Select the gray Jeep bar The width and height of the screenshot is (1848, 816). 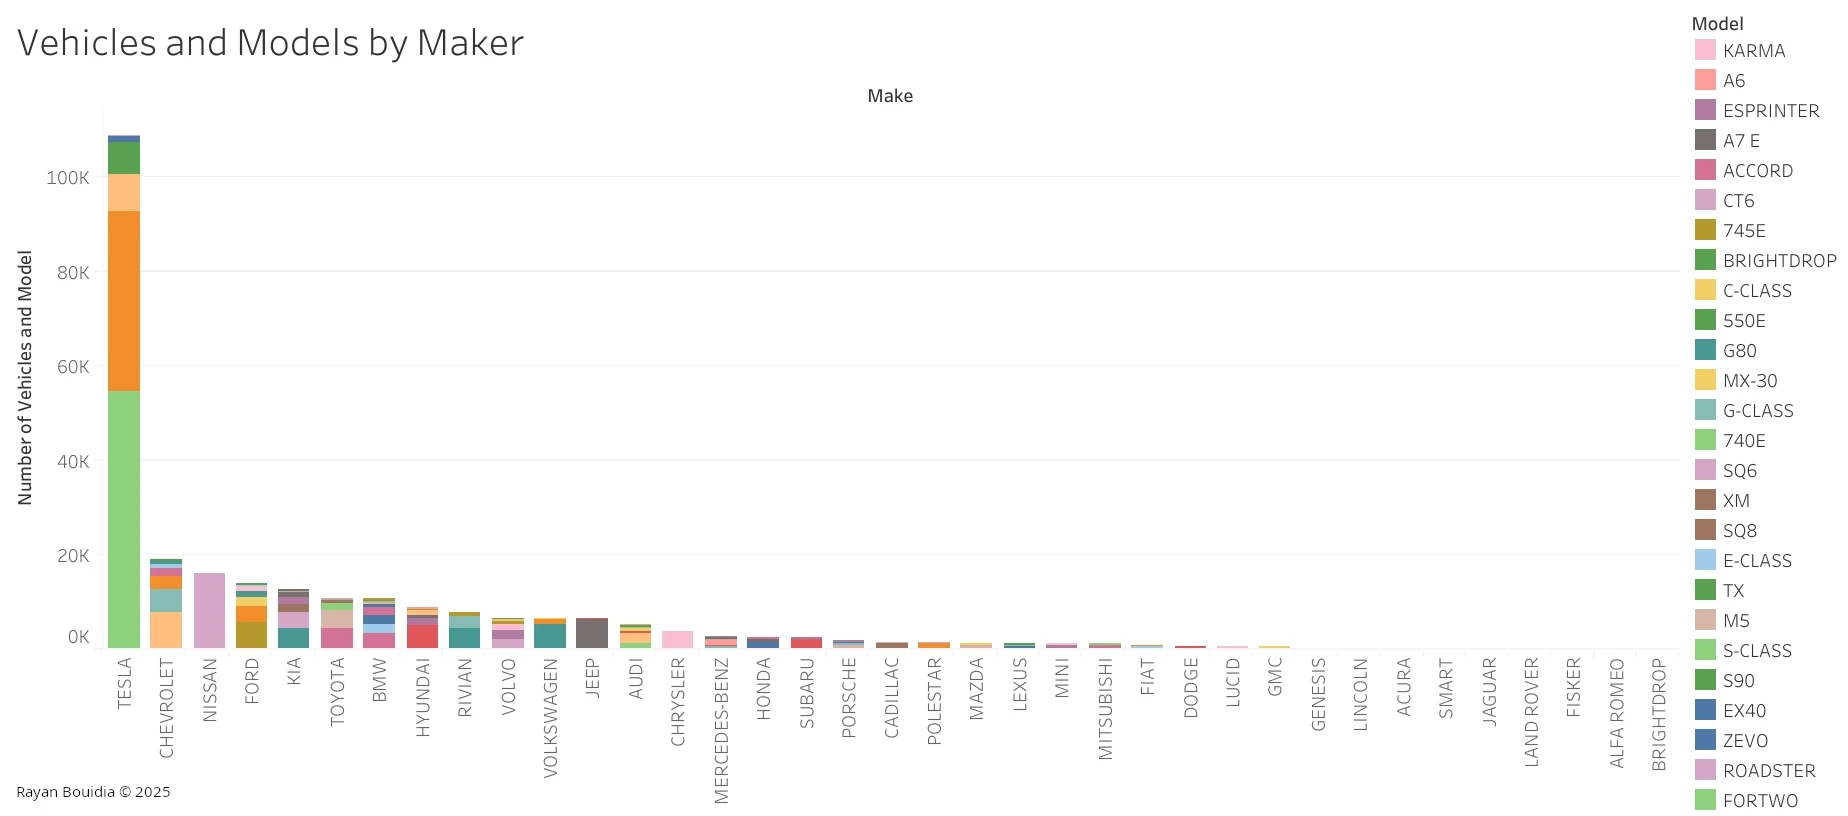tap(592, 633)
